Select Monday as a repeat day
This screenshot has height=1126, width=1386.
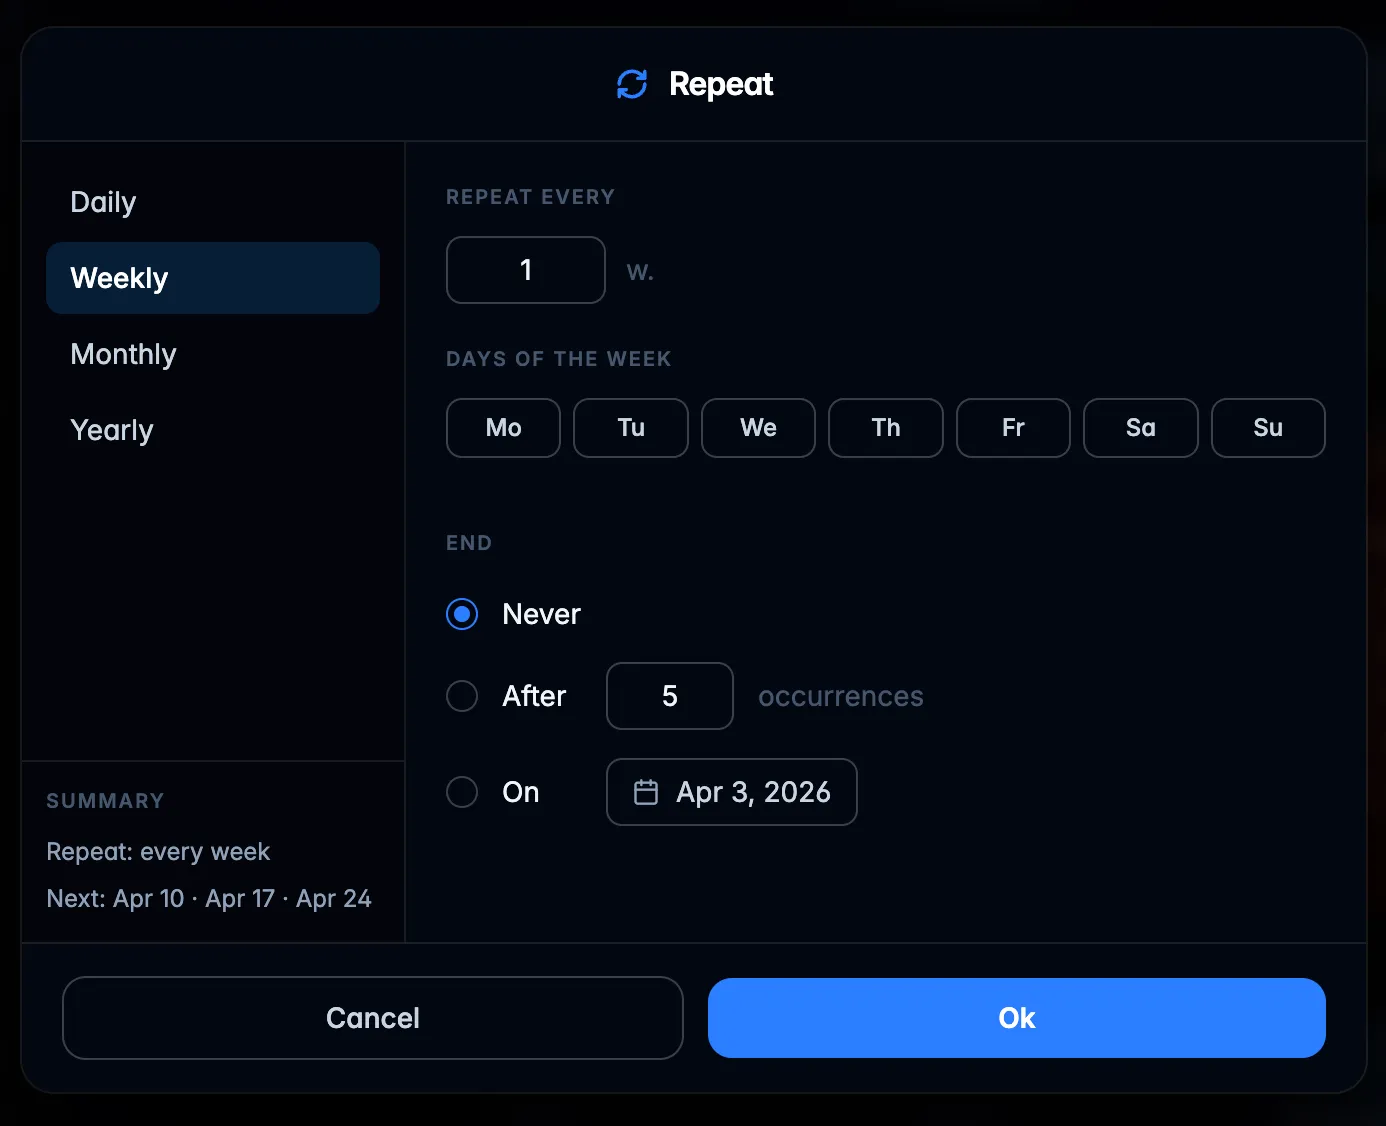503,428
